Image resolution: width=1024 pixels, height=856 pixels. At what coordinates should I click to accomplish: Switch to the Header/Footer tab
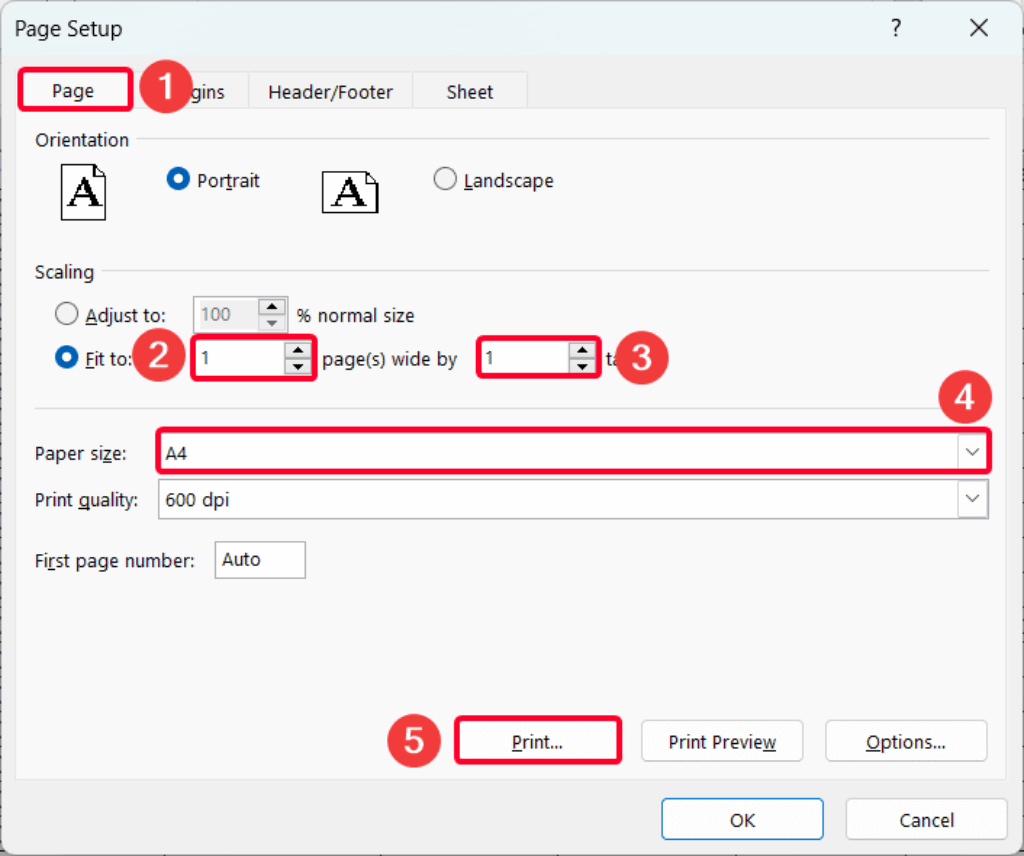pyautogui.click(x=330, y=91)
